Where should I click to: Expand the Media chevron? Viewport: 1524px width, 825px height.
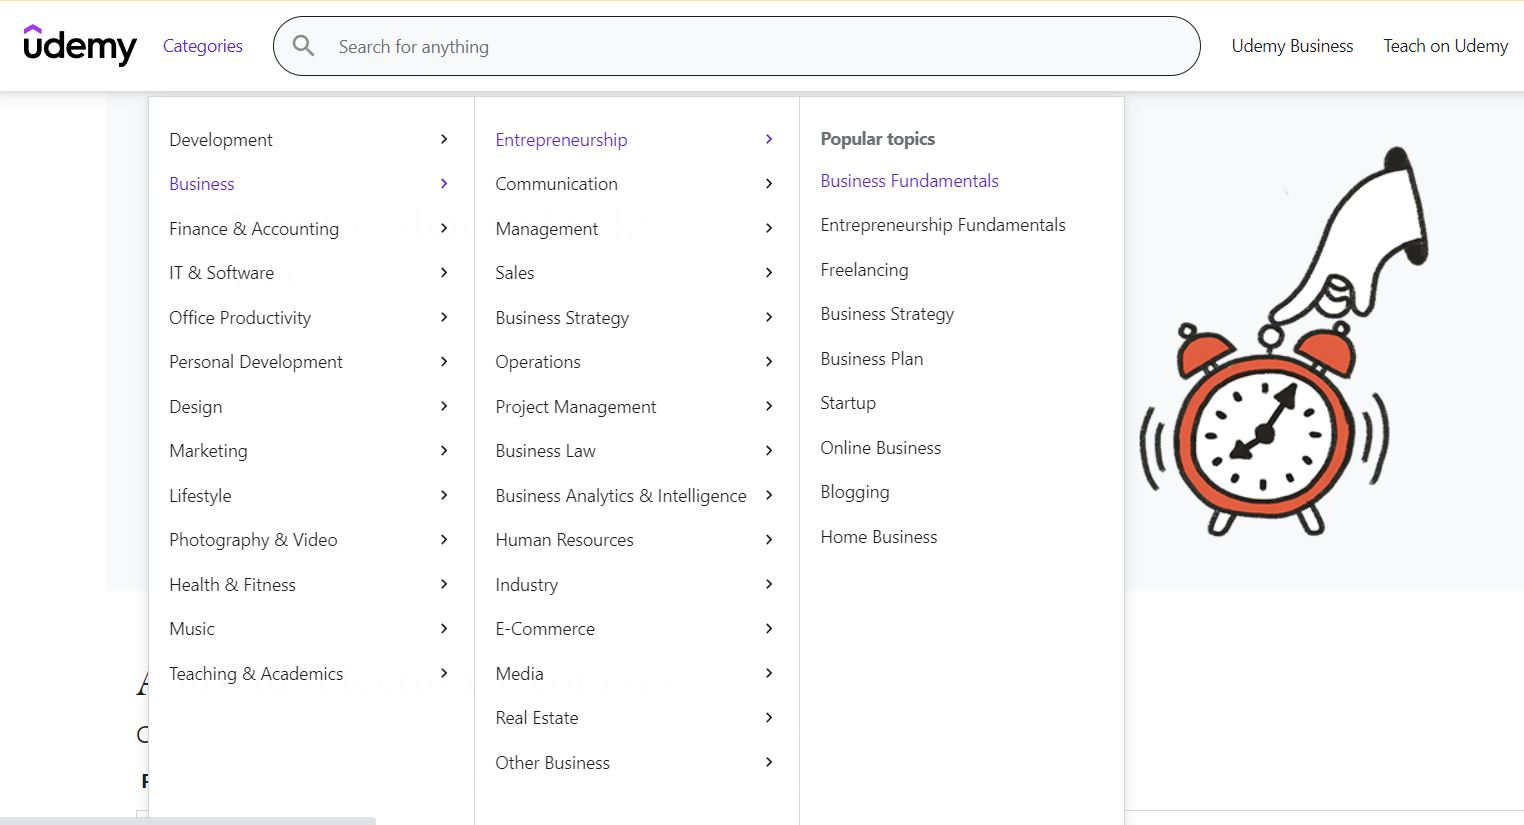pyautogui.click(x=769, y=673)
